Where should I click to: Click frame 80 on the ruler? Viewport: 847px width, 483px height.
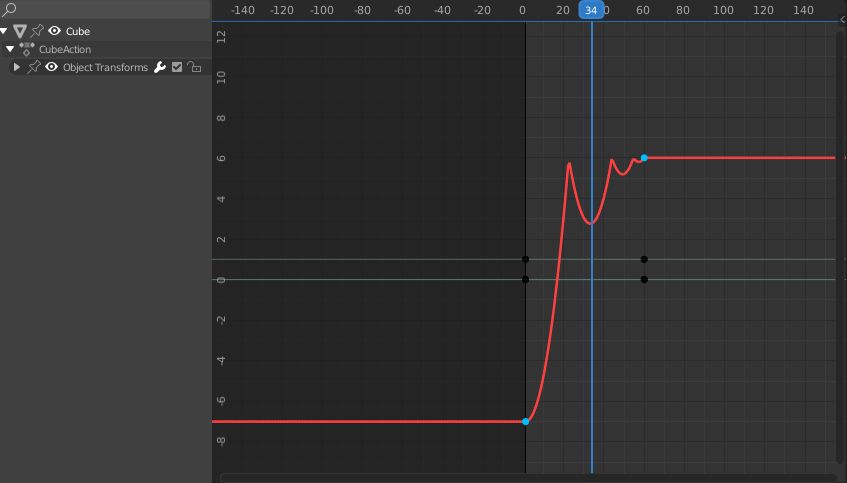coord(683,10)
